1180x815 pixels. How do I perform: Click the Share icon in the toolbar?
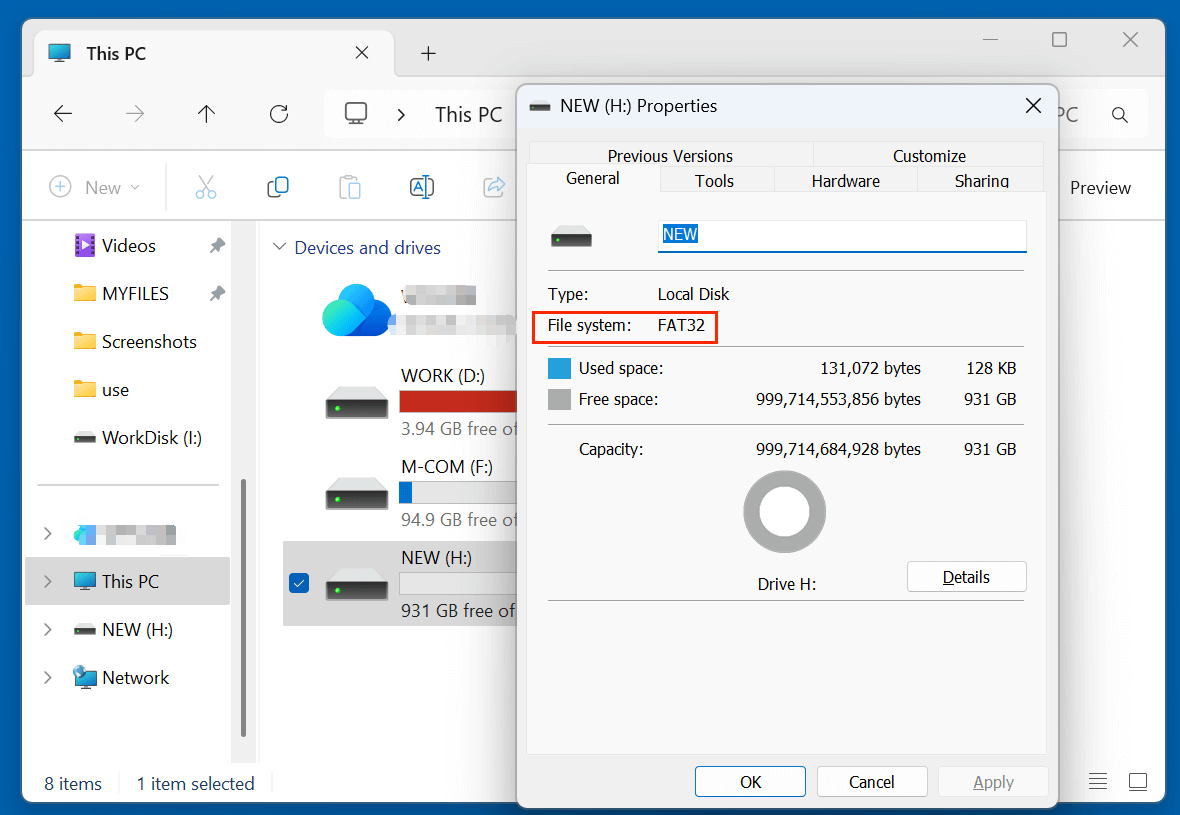coord(493,186)
